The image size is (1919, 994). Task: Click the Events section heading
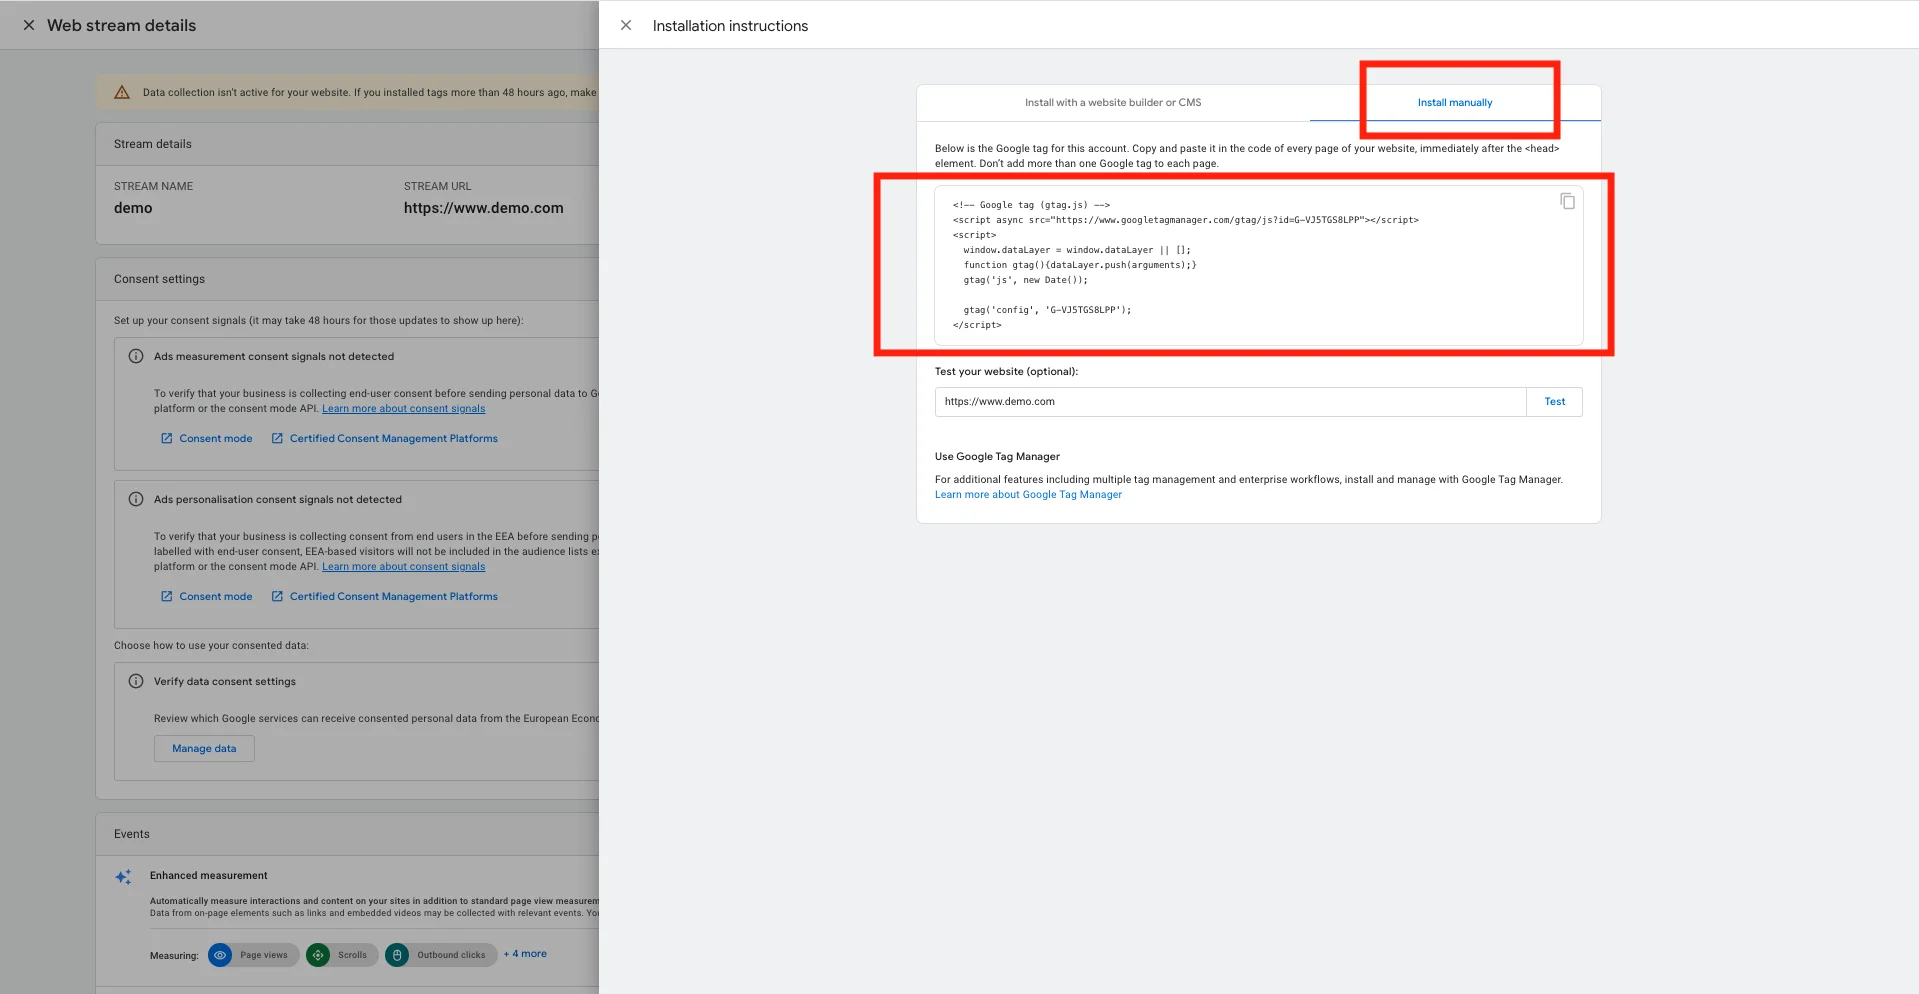tap(132, 834)
